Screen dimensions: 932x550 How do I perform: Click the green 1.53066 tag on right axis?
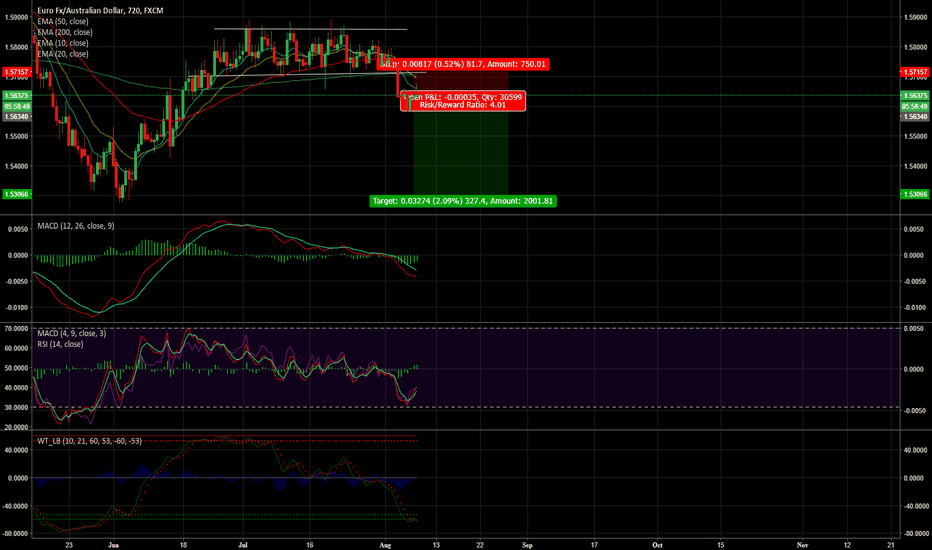pos(915,194)
